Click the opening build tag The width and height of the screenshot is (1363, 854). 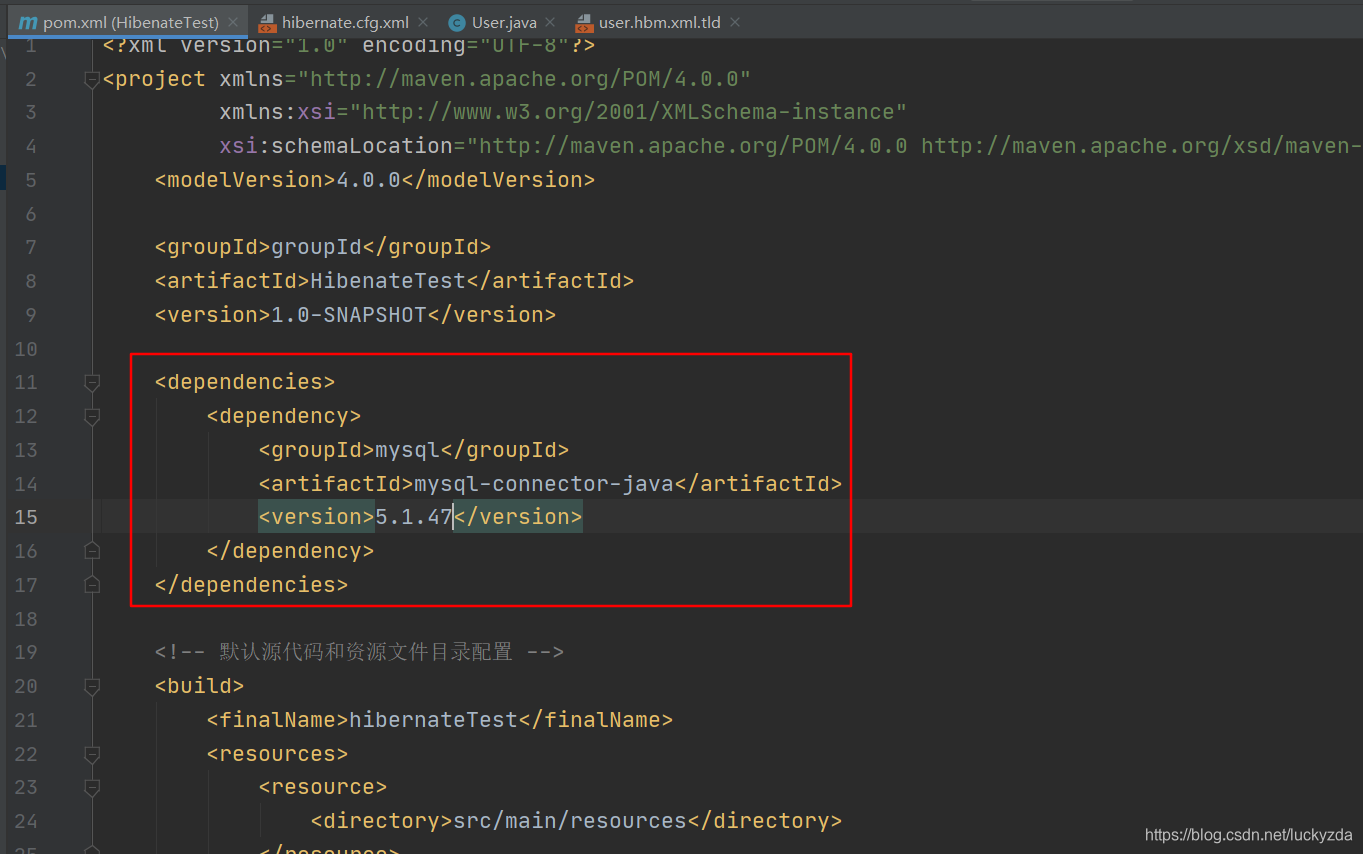point(199,686)
